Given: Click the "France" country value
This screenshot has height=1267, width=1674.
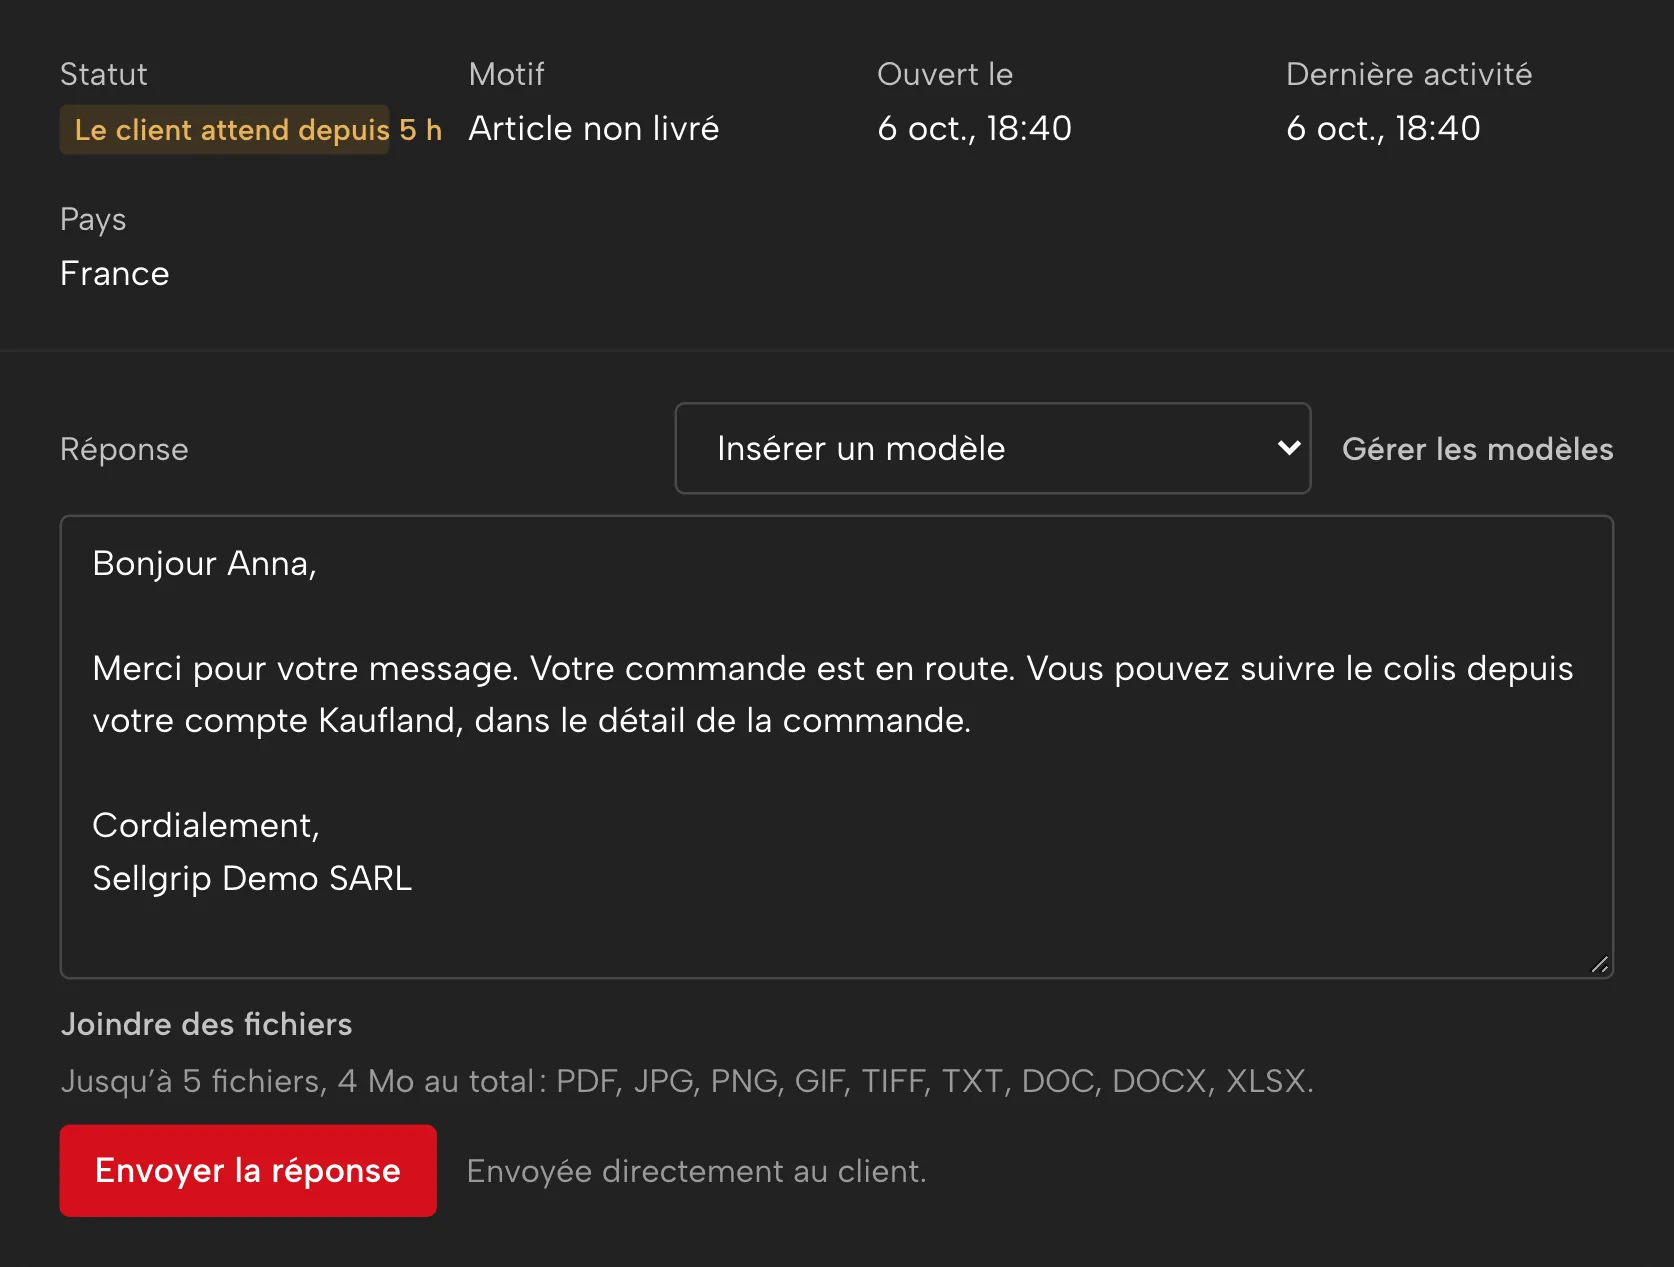Looking at the screenshot, I should [x=115, y=273].
